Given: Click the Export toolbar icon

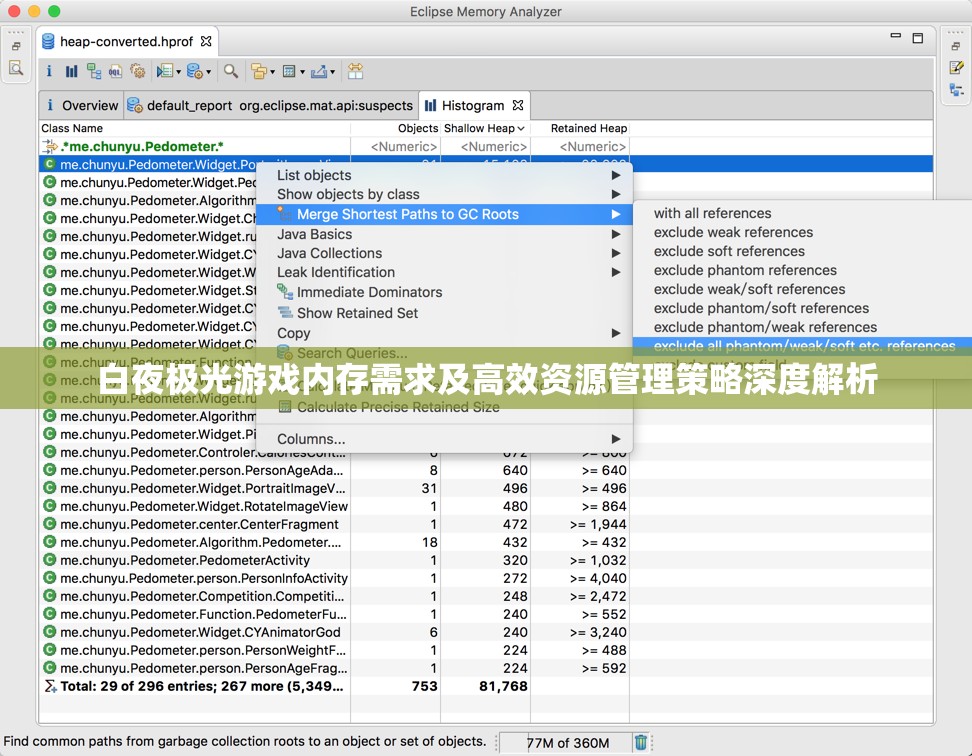Looking at the screenshot, I should point(319,71).
